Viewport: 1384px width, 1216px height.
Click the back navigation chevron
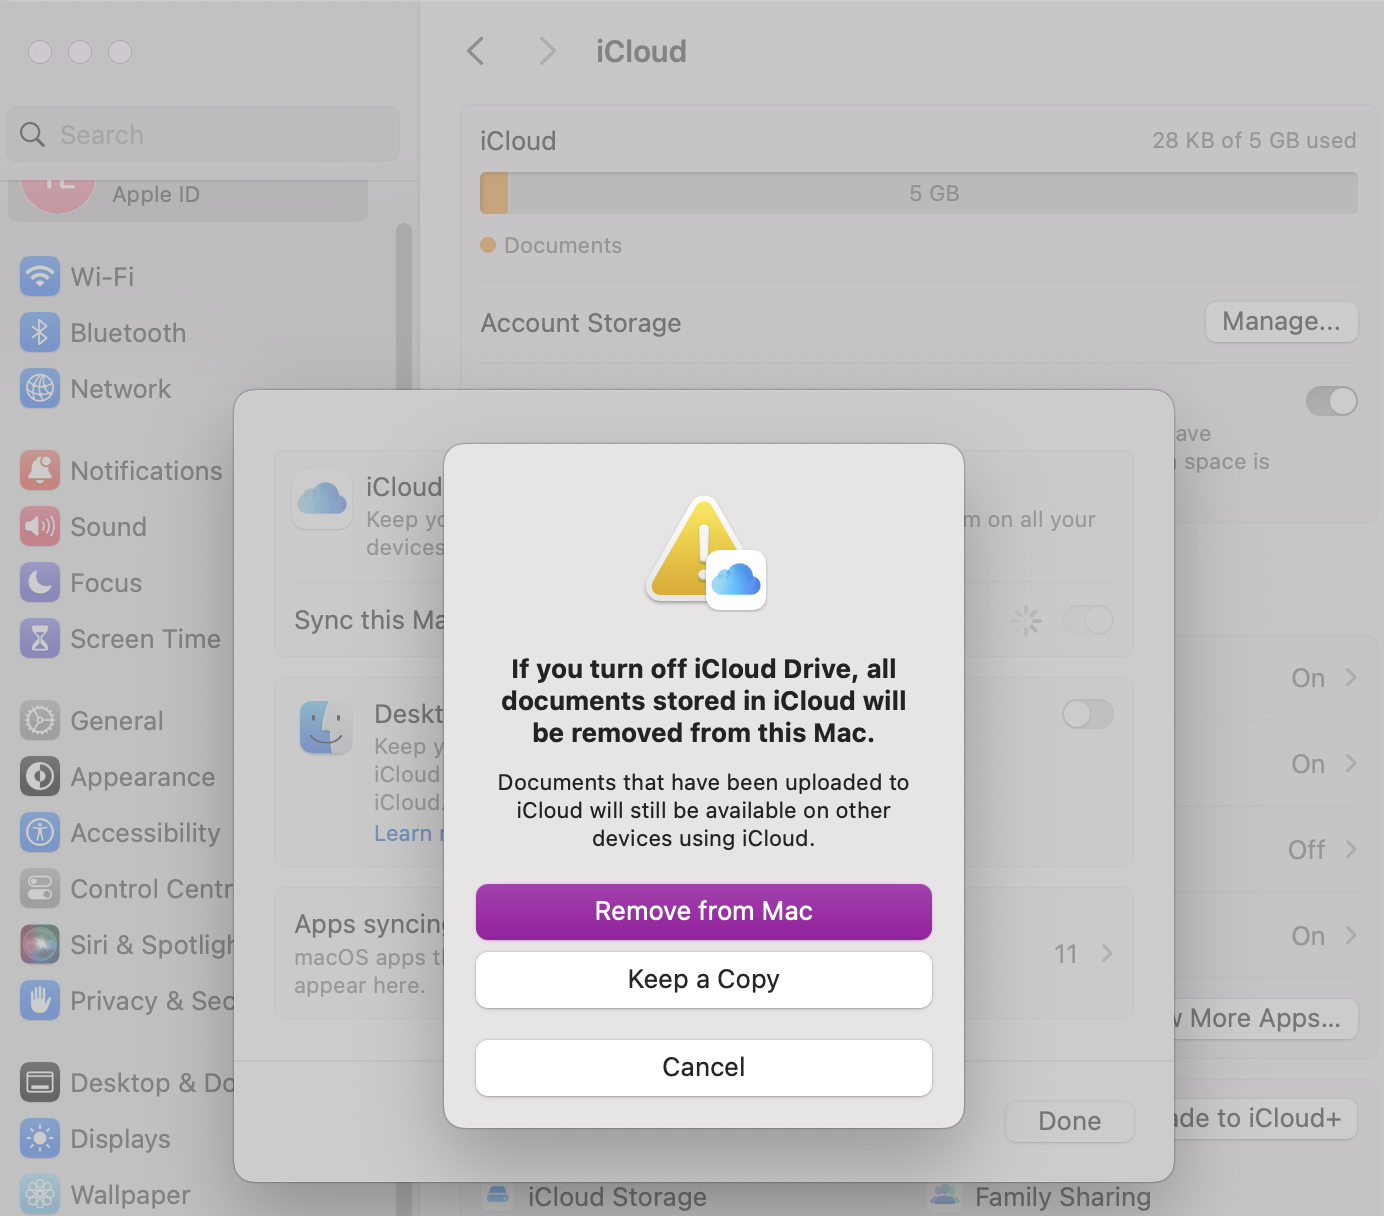point(476,51)
